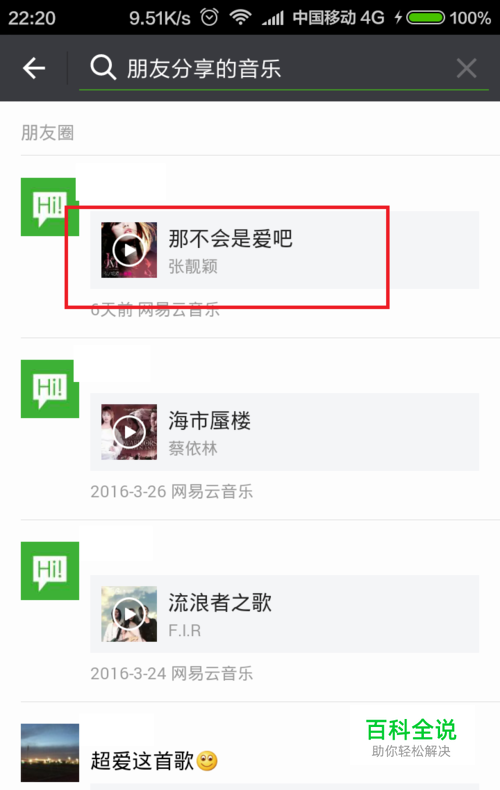Select artist name 张靓颖
Screen dimensions: 500x790
click(x=193, y=267)
